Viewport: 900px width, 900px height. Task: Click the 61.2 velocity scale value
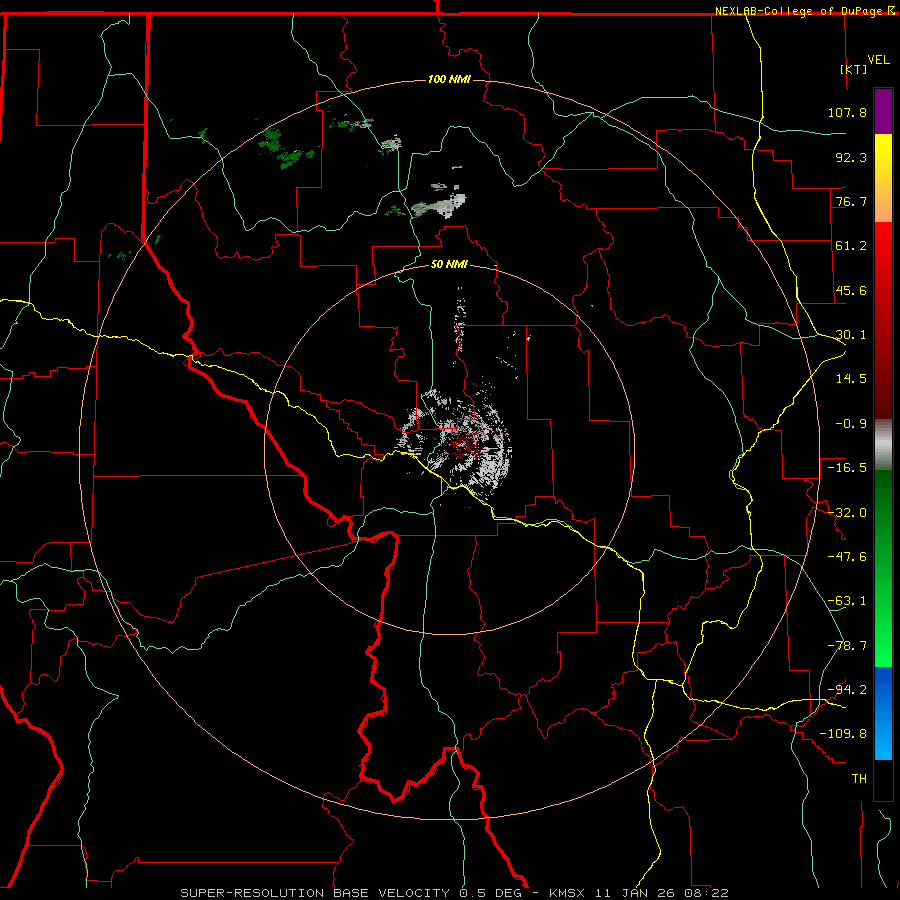pos(851,246)
